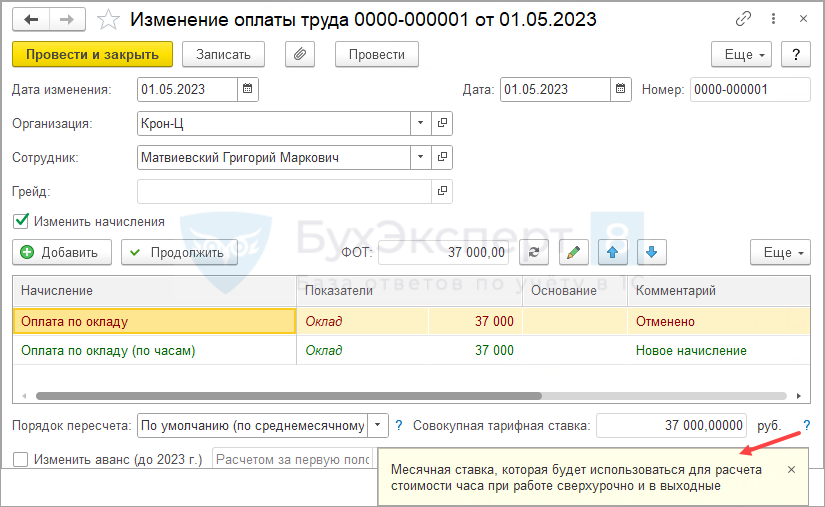This screenshot has height=507, width=825.
Task: Click the green pencil edit icon
Action: (x=573, y=252)
